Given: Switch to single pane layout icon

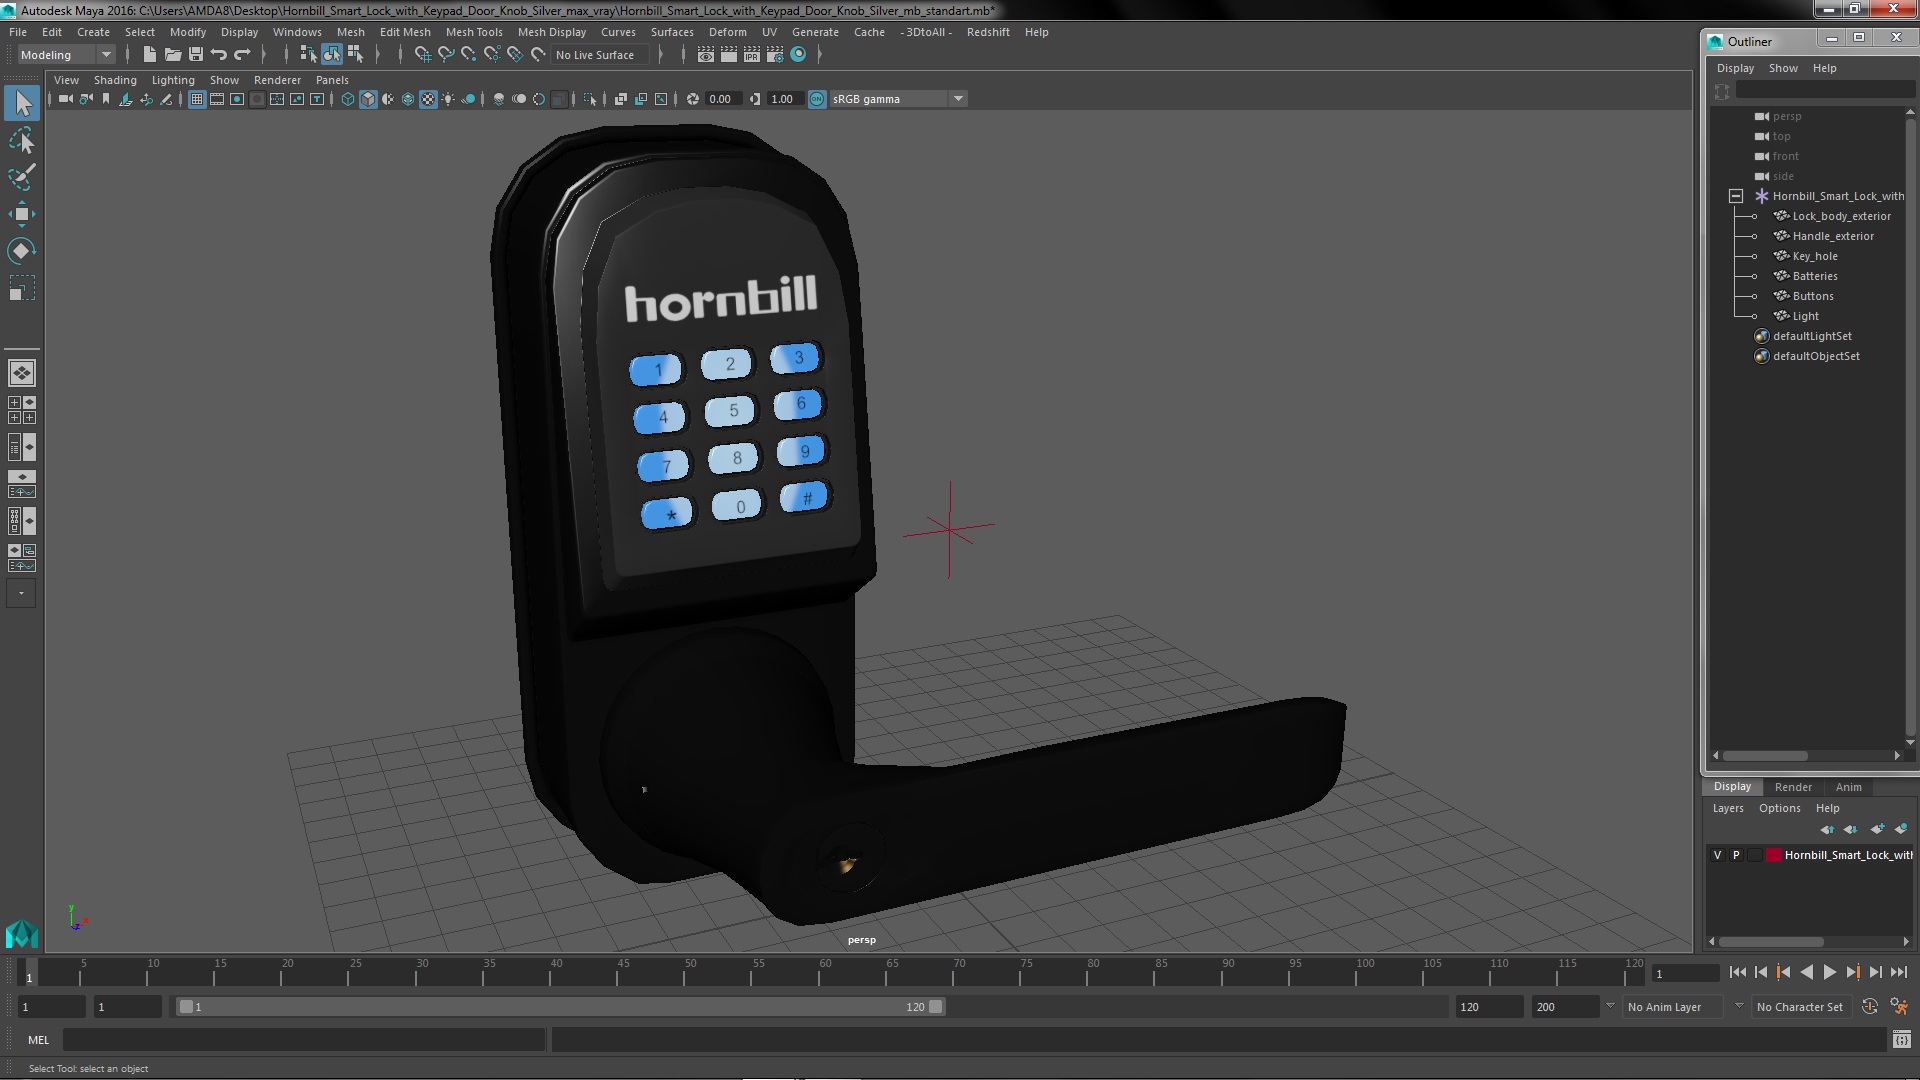Looking at the screenshot, I should click(x=22, y=373).
